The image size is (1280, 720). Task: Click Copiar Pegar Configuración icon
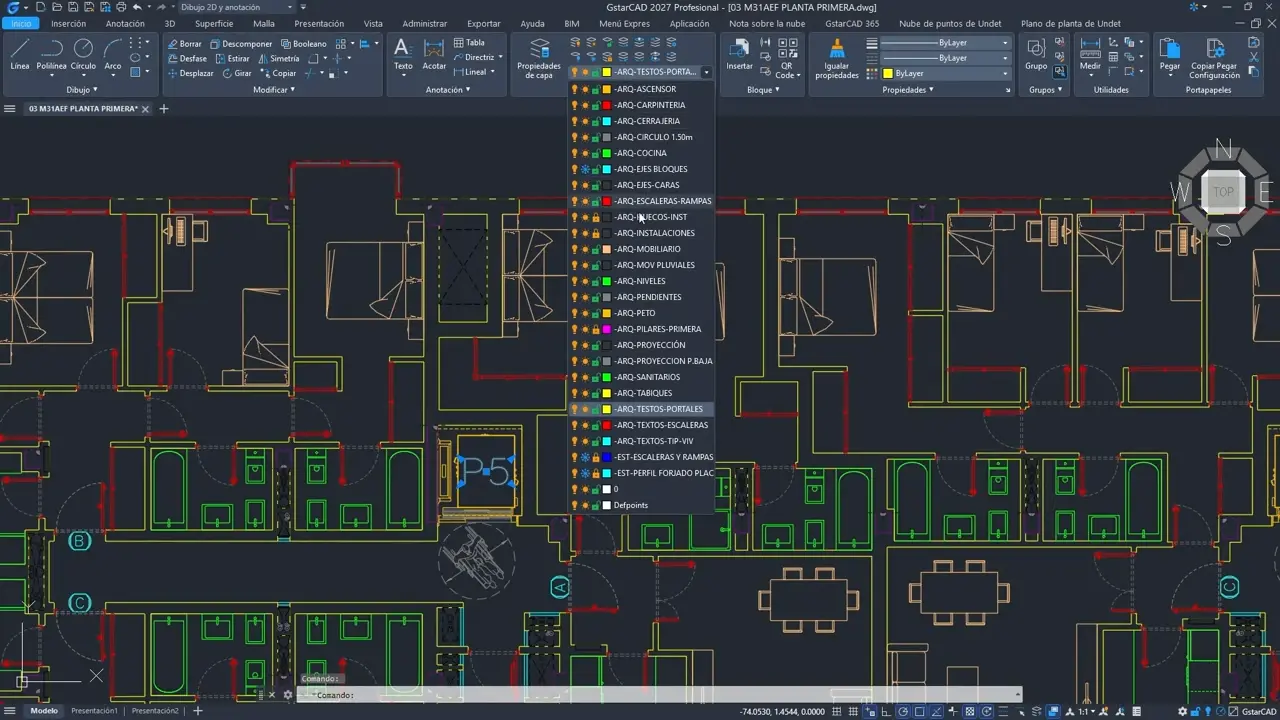[x=1214, y=59]
